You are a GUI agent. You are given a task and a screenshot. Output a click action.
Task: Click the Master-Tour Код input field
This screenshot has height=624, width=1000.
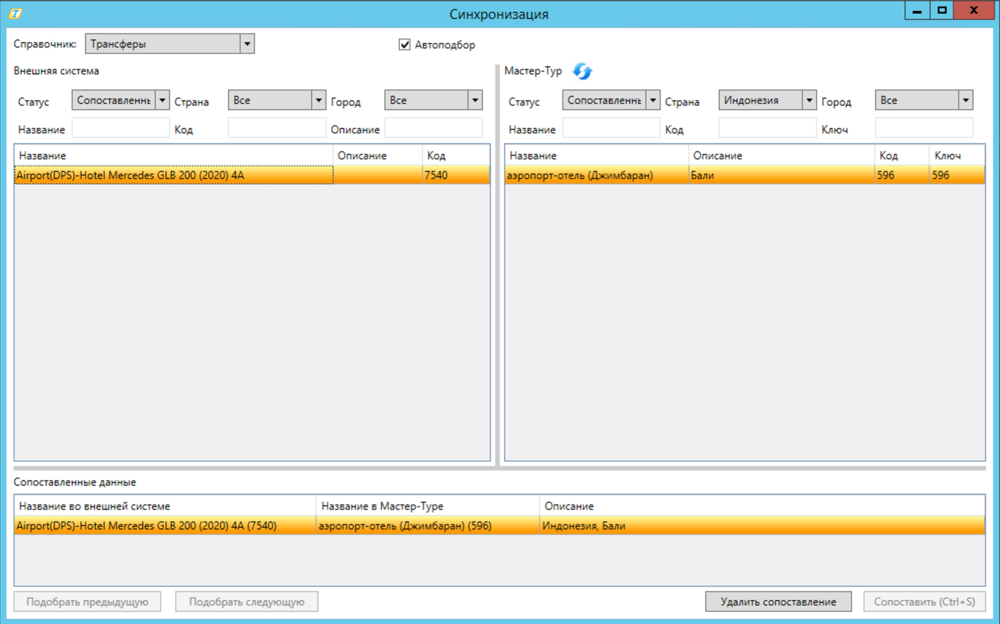(x=767, y=129)
